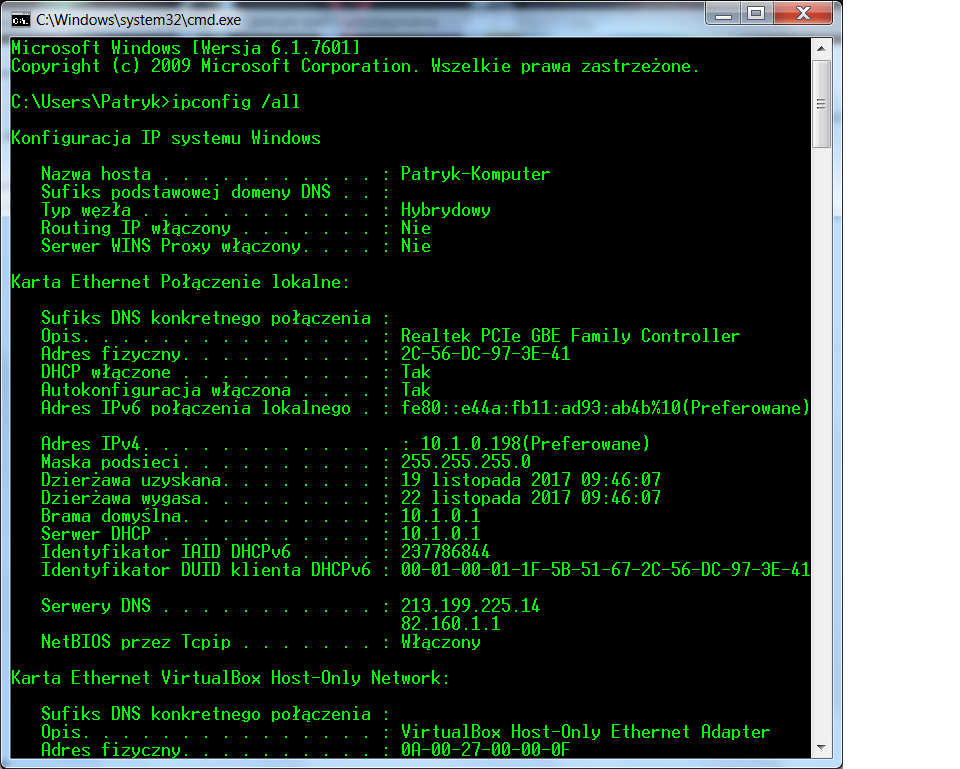Image resolution: width=960 pixels, height=769 pixels.
Task: Click physical address 2C-56-DC-97-3E-41
Action: coord(486,354)
